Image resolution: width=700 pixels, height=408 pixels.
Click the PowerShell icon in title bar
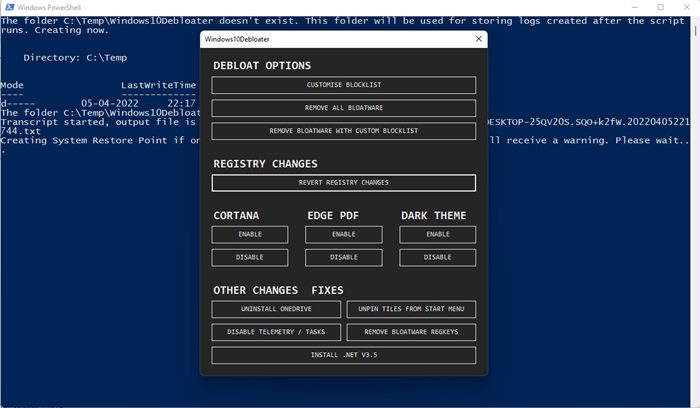click(x=9, y=7)
